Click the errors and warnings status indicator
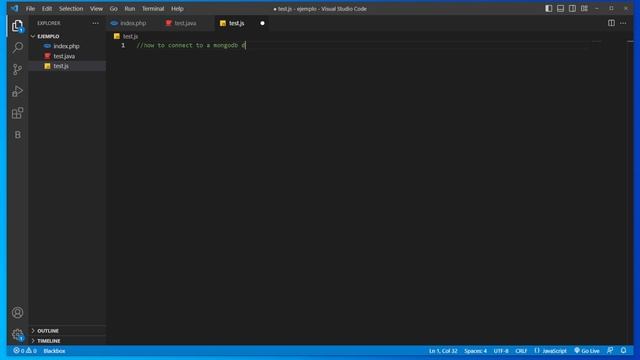The width and height of the screenshot is (640, 360). pyautogui.click(x=25, y=351)
